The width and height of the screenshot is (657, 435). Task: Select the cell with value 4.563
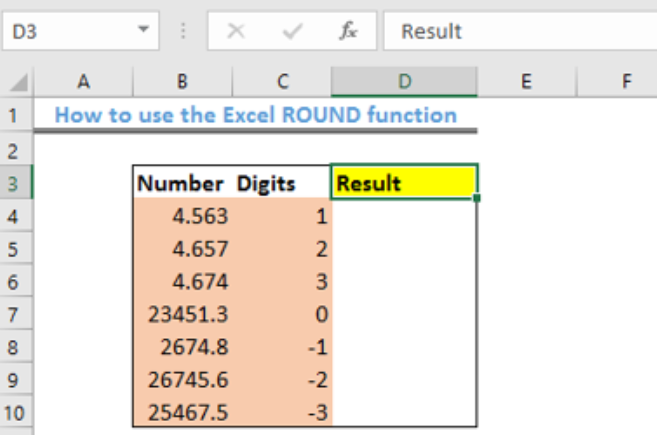[x=183, y=216]
